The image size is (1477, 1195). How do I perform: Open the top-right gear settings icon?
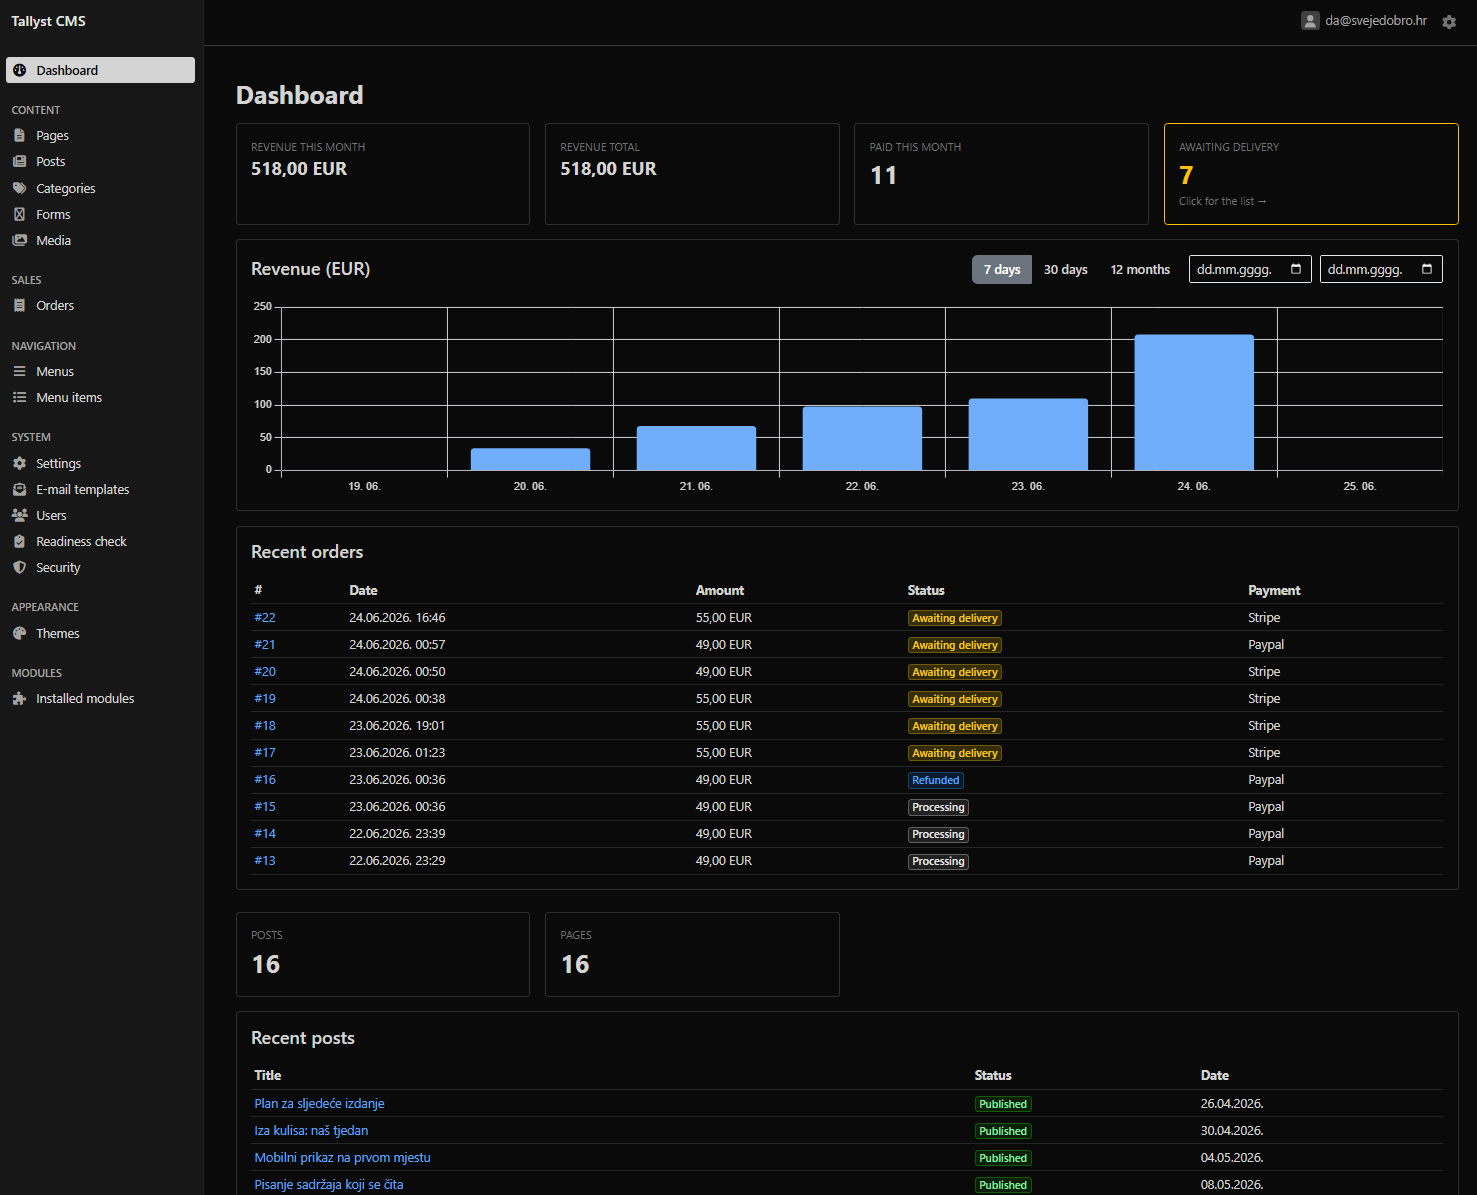[1449, 21]
